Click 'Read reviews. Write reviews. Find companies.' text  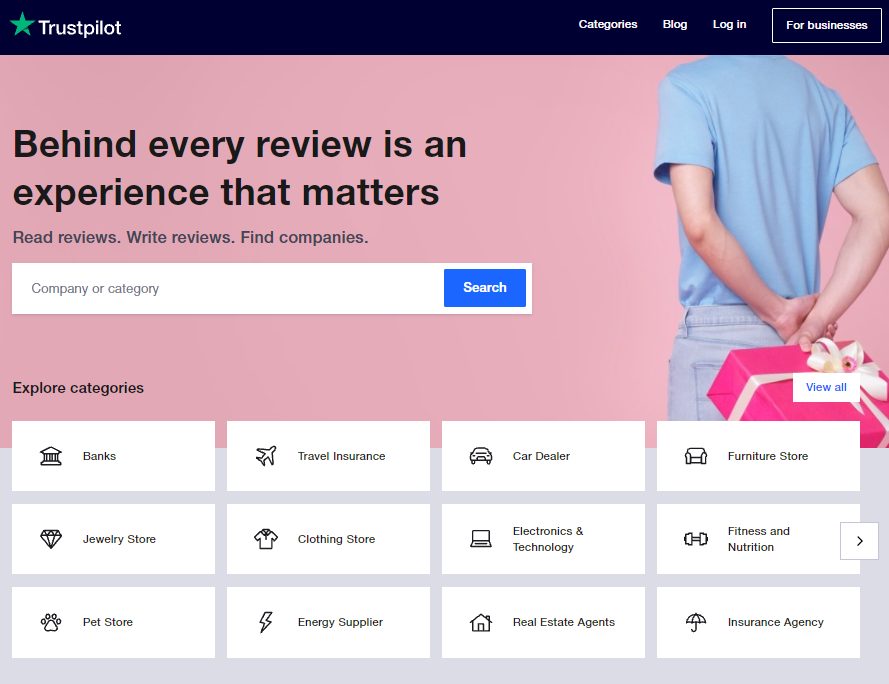point(190,237)
